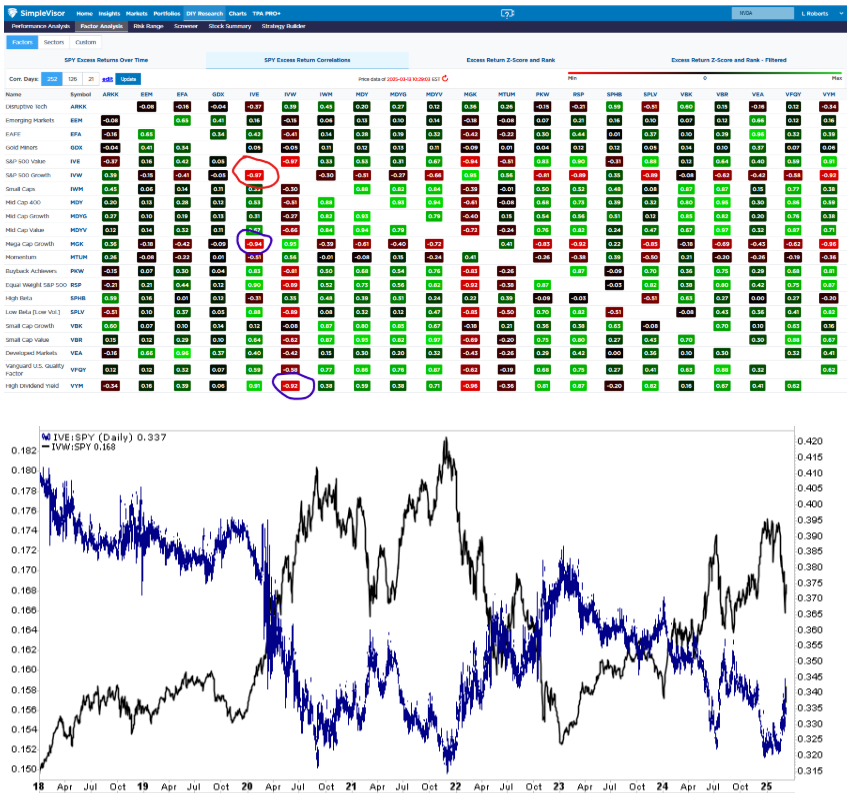The width and height of the screenshot is (855, 805).
Task: Click the VFQY column header
Action: click(793, 94)
